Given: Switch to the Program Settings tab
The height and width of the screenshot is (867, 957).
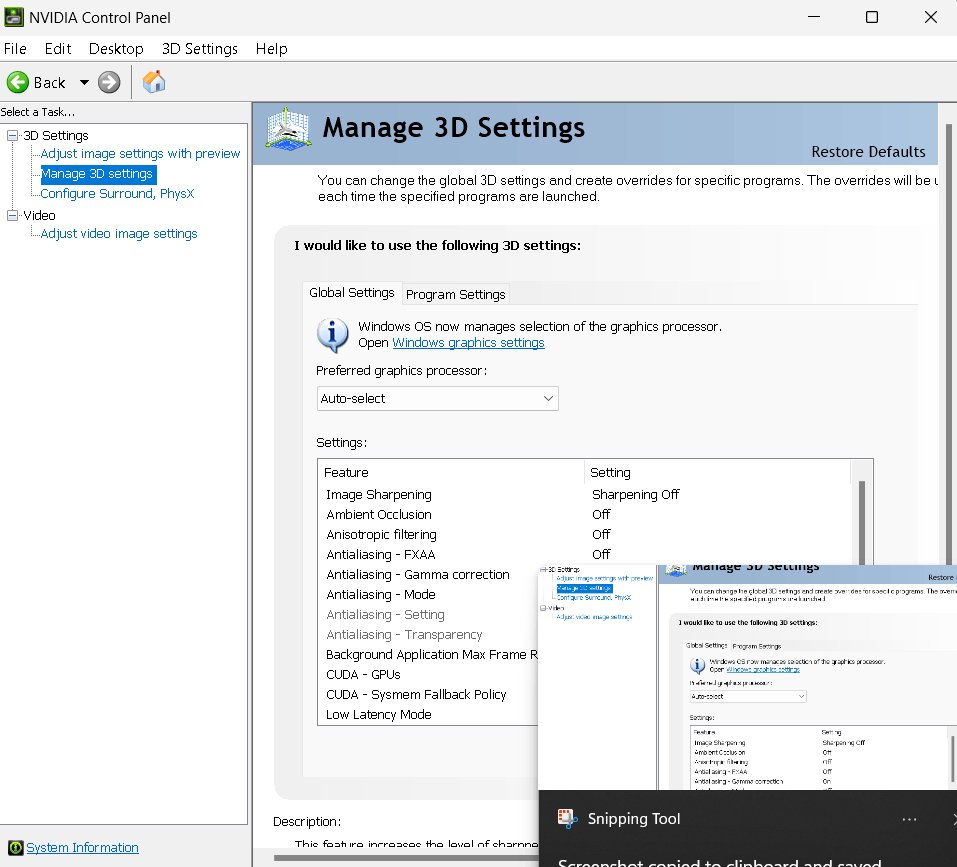Looking at the screenshot, I should click(455, 294).
